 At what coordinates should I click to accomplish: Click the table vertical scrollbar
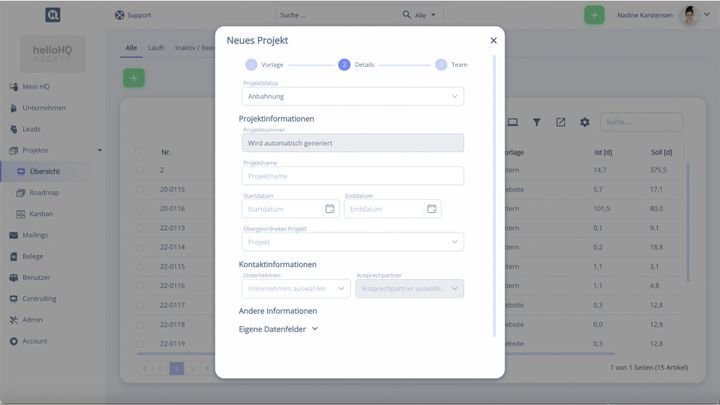(688, 222)
